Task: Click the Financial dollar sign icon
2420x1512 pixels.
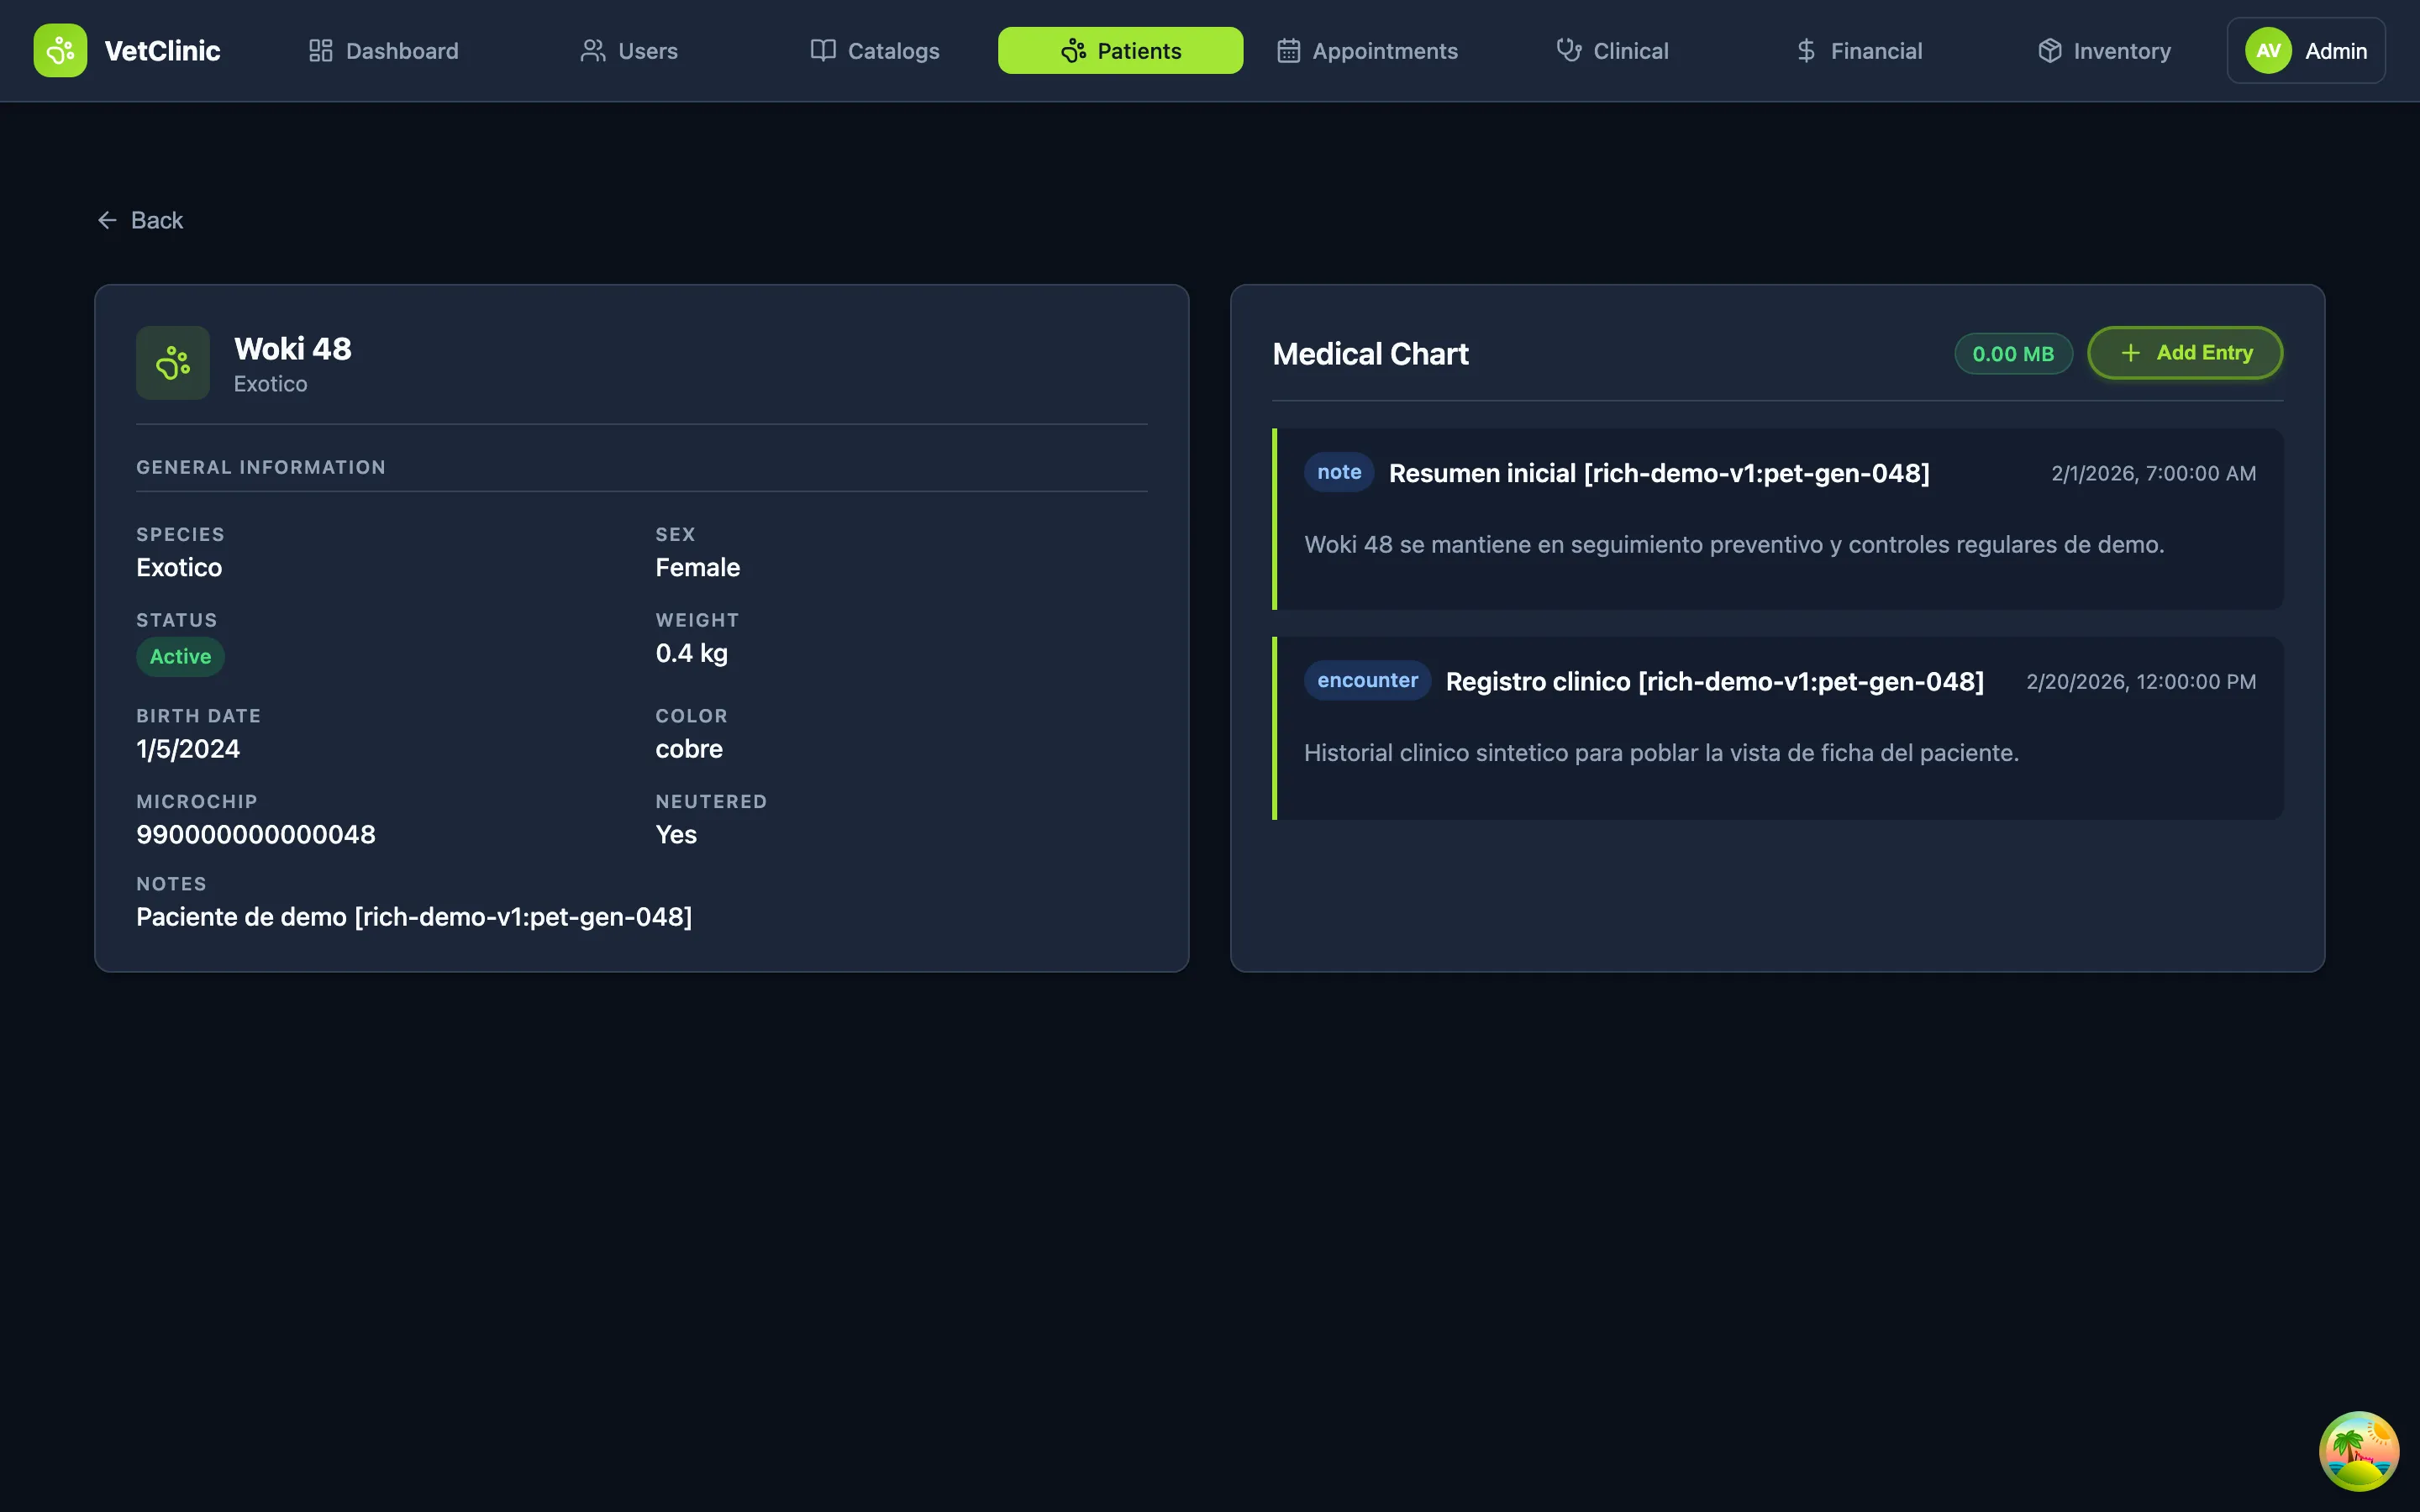Action: 1805,51
